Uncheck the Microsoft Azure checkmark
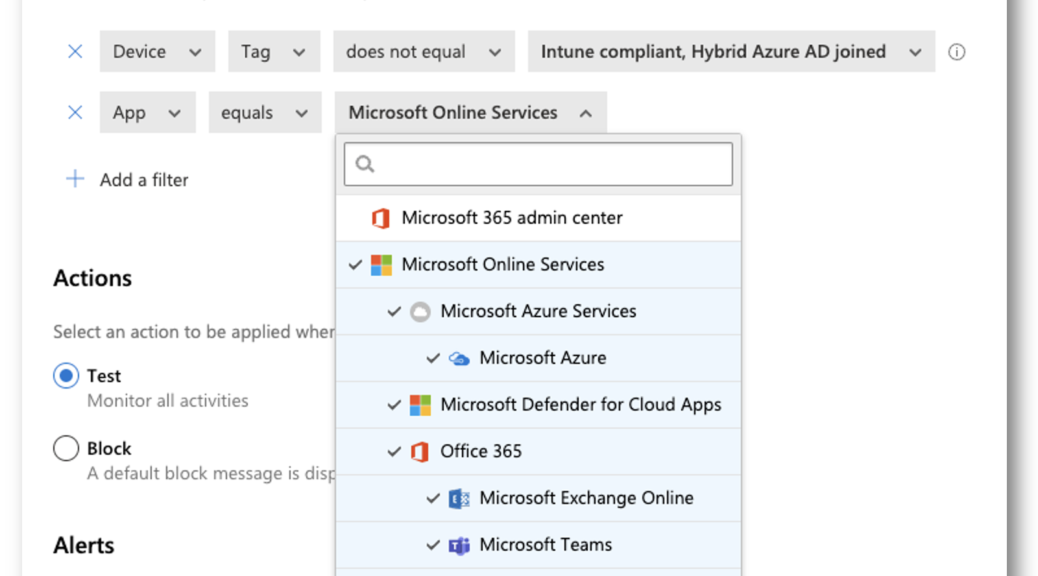Image resolution: width=1038 pixels, height=576 pixels. tap(434, 358)
